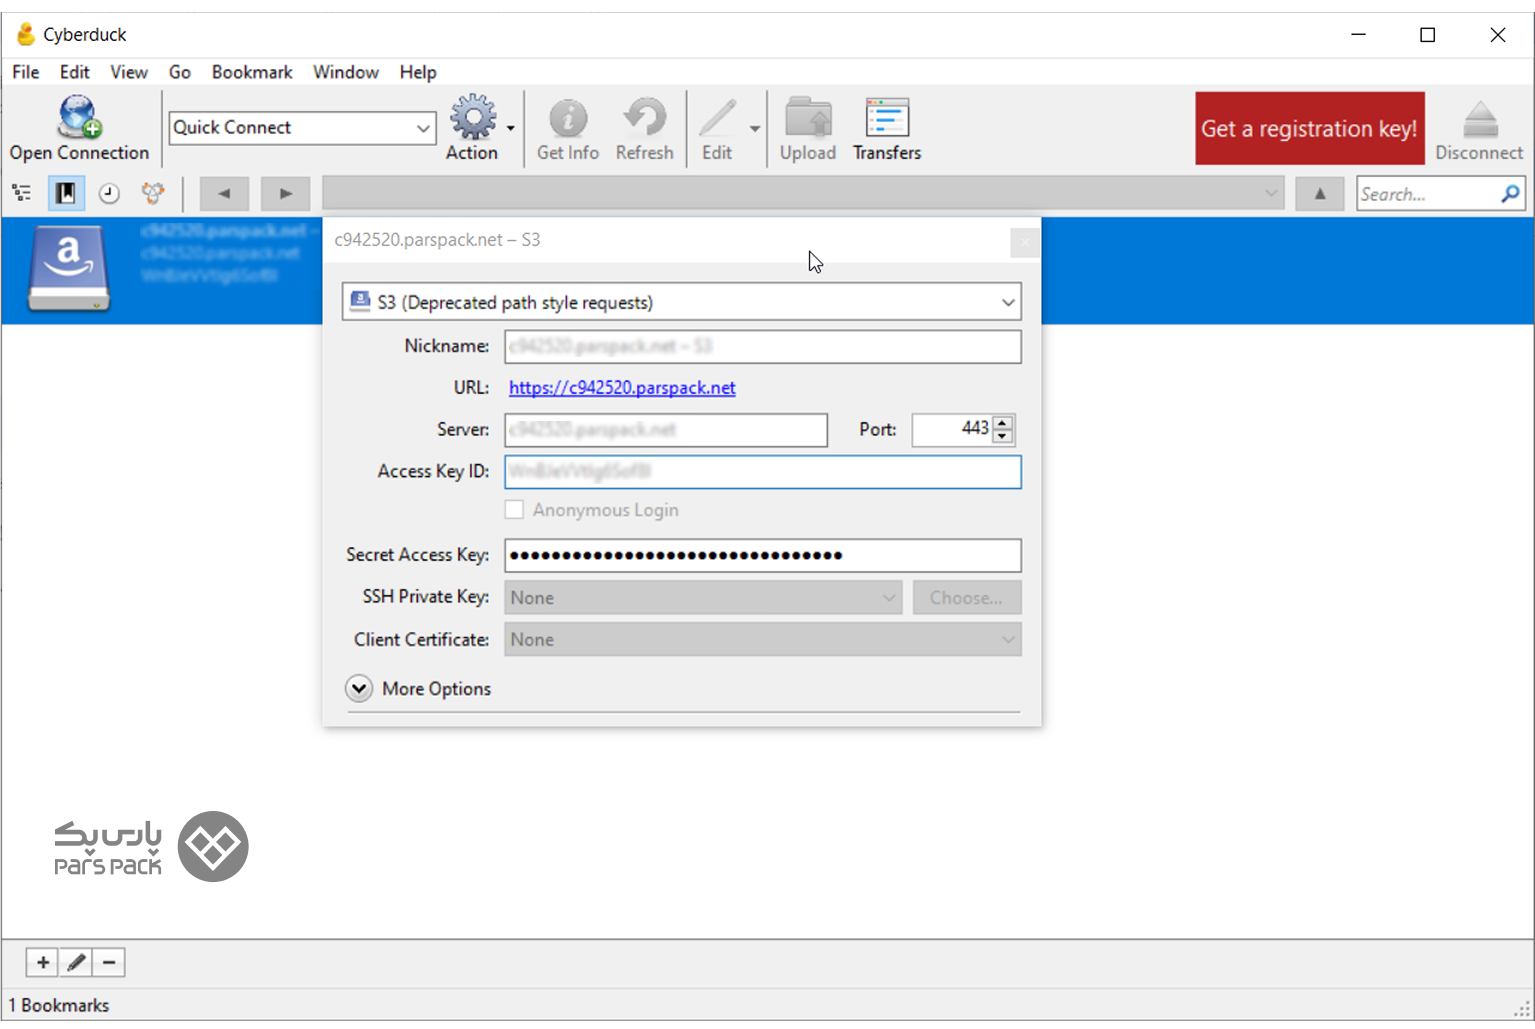This screenshot has width=1535, height=1029.
Task: Add a new bookmark with plus button
Action: tap(42, 962)
